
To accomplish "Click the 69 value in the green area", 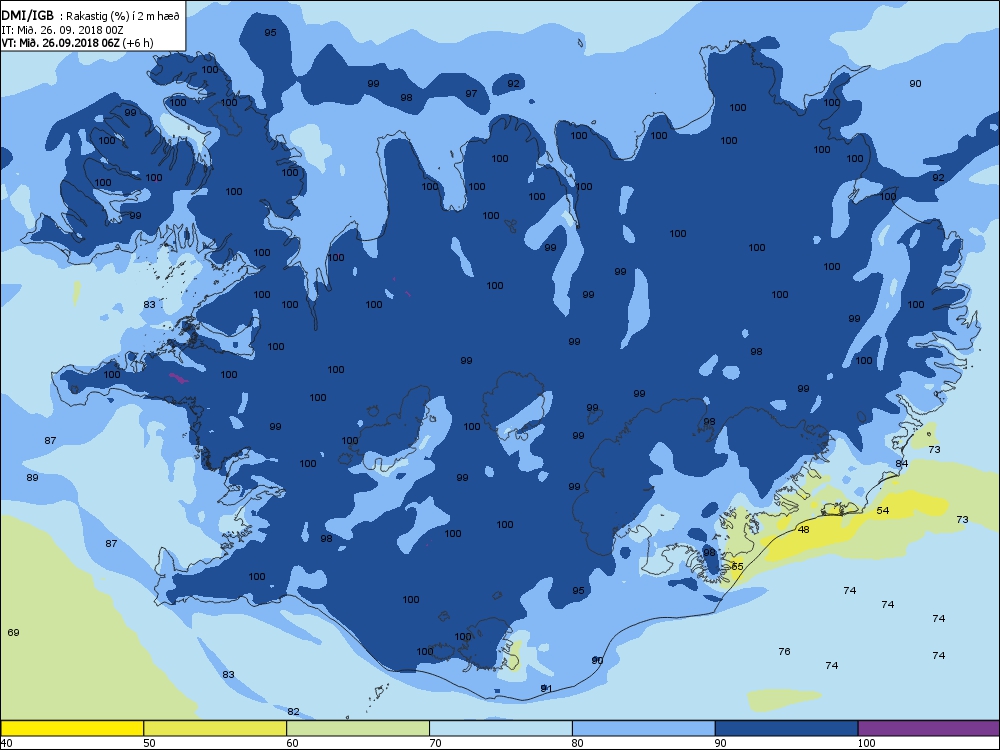I will point(13,633).
